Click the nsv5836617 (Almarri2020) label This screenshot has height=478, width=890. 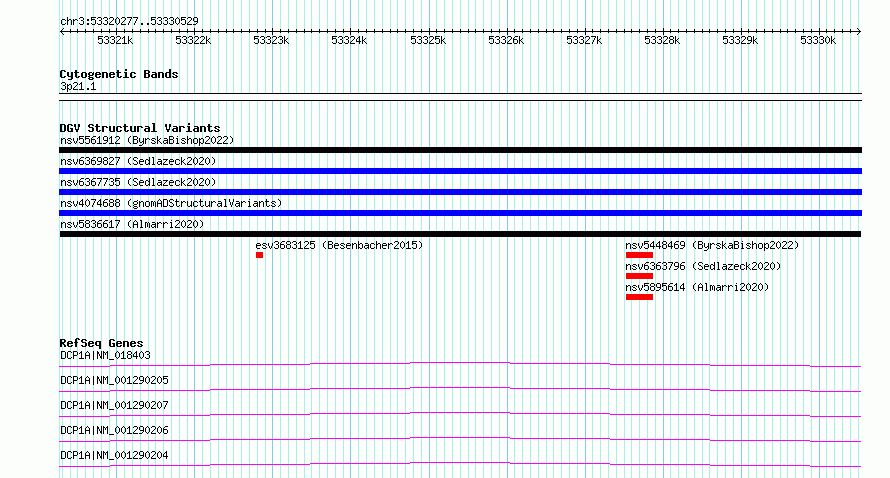(x=132, y=224)
